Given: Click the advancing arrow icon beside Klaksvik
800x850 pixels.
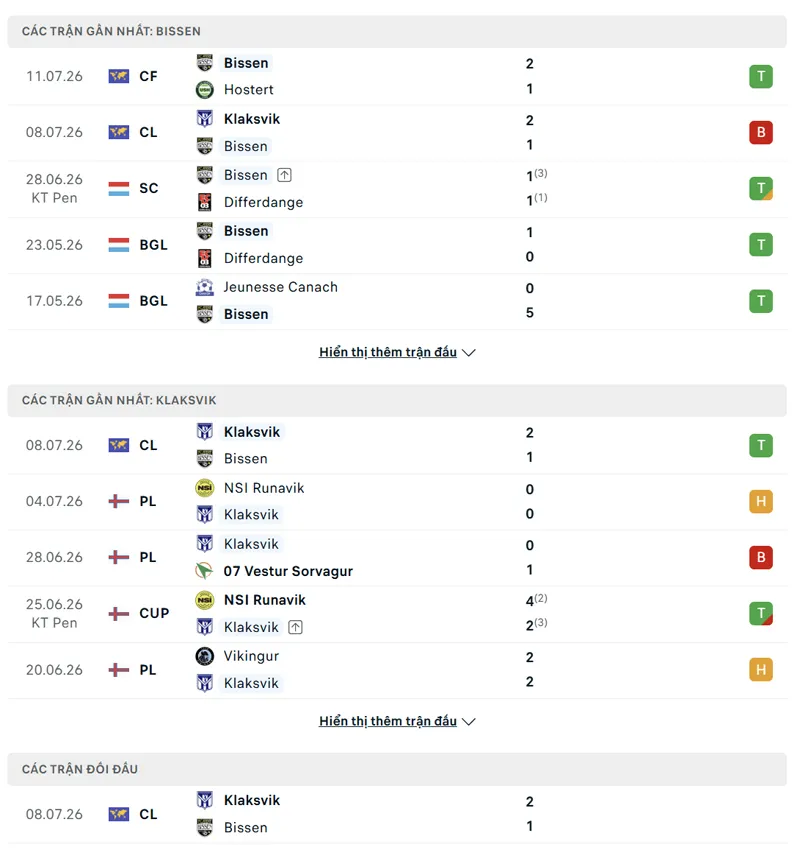Looking at the screenshot, I should [x=295, y=627].
